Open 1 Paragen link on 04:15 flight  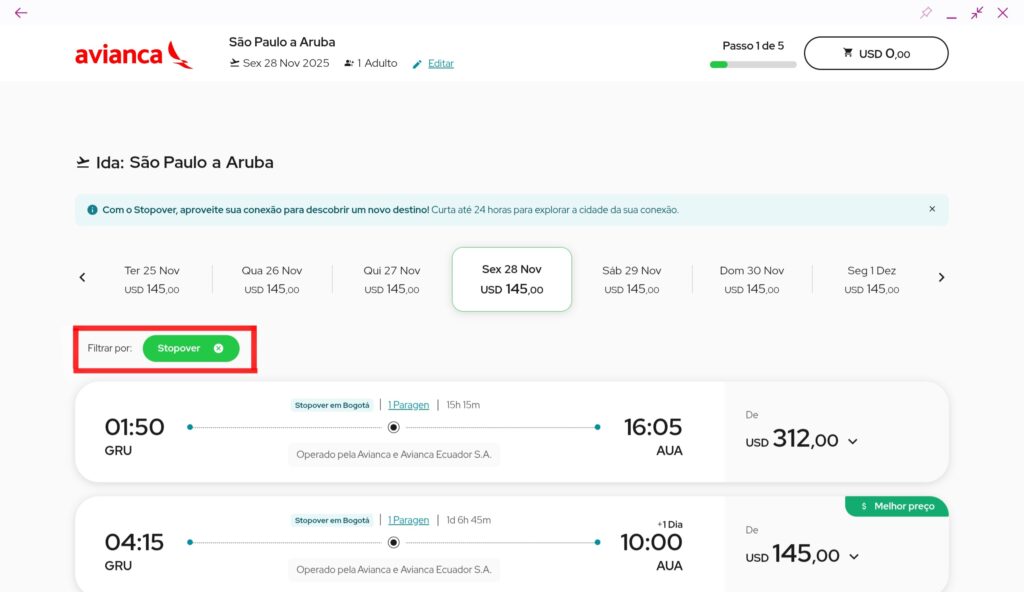tap(408, 520)
